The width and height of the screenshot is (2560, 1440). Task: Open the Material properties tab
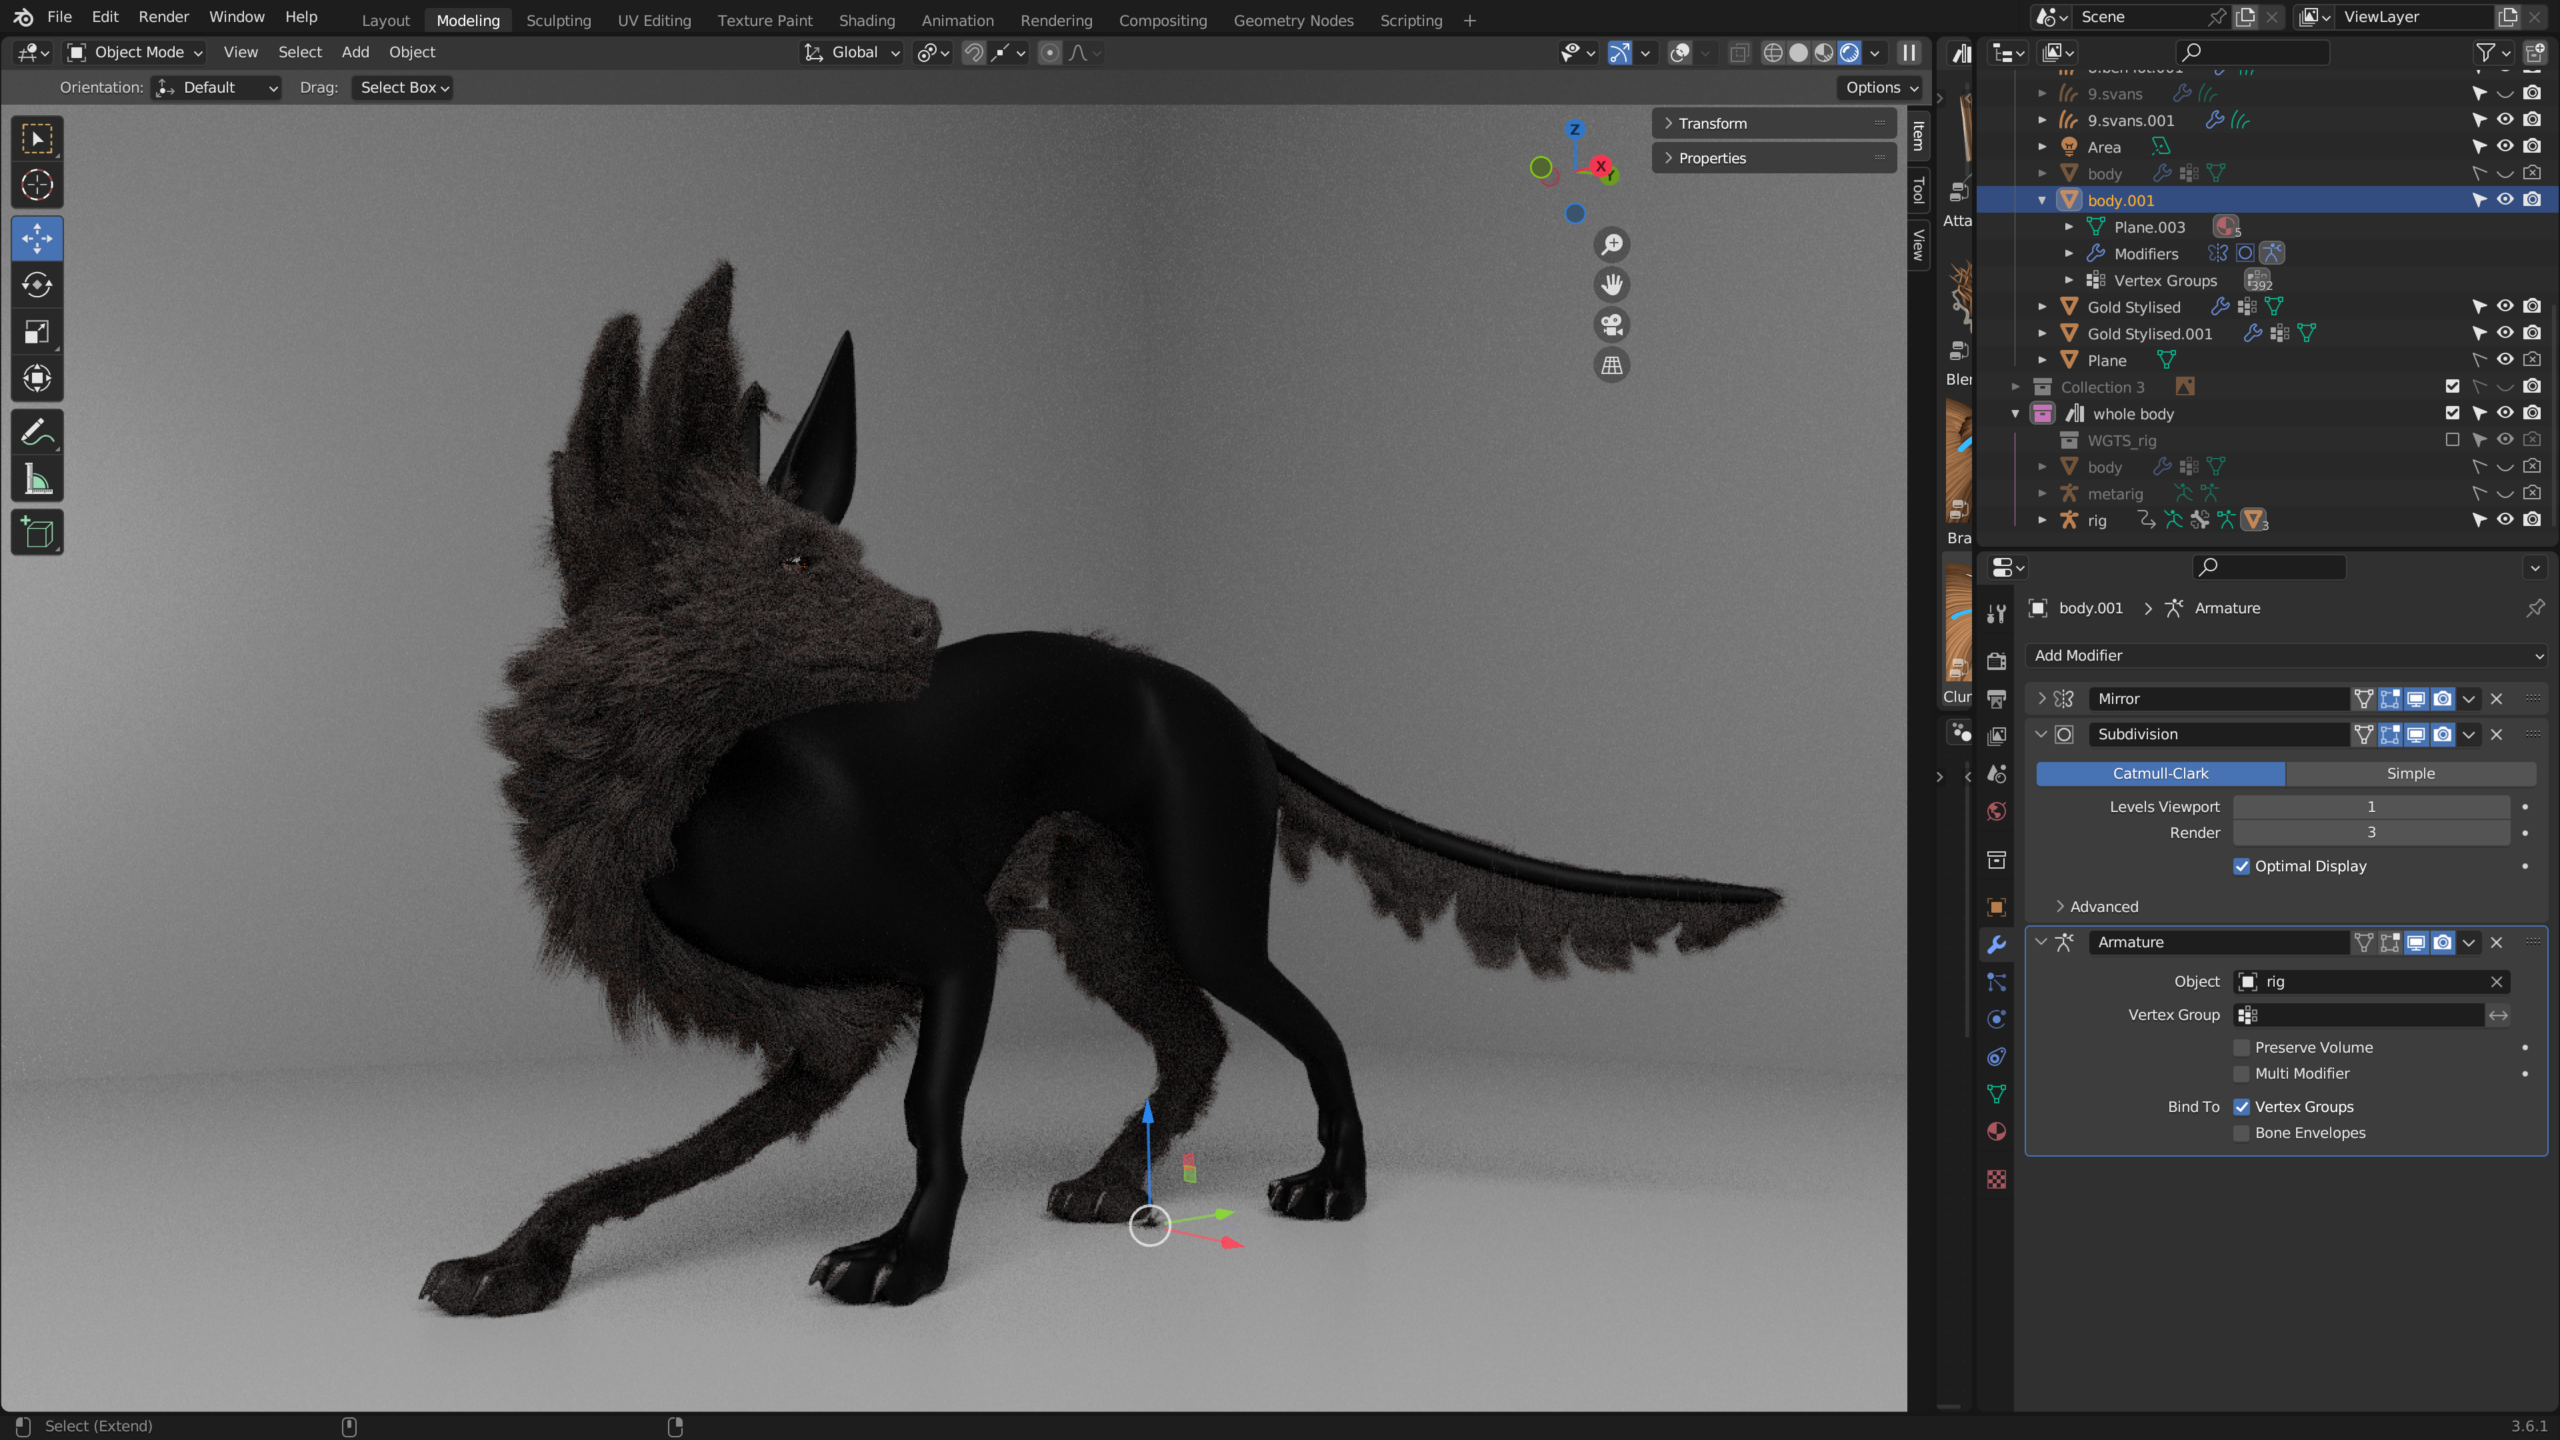1997,1132
